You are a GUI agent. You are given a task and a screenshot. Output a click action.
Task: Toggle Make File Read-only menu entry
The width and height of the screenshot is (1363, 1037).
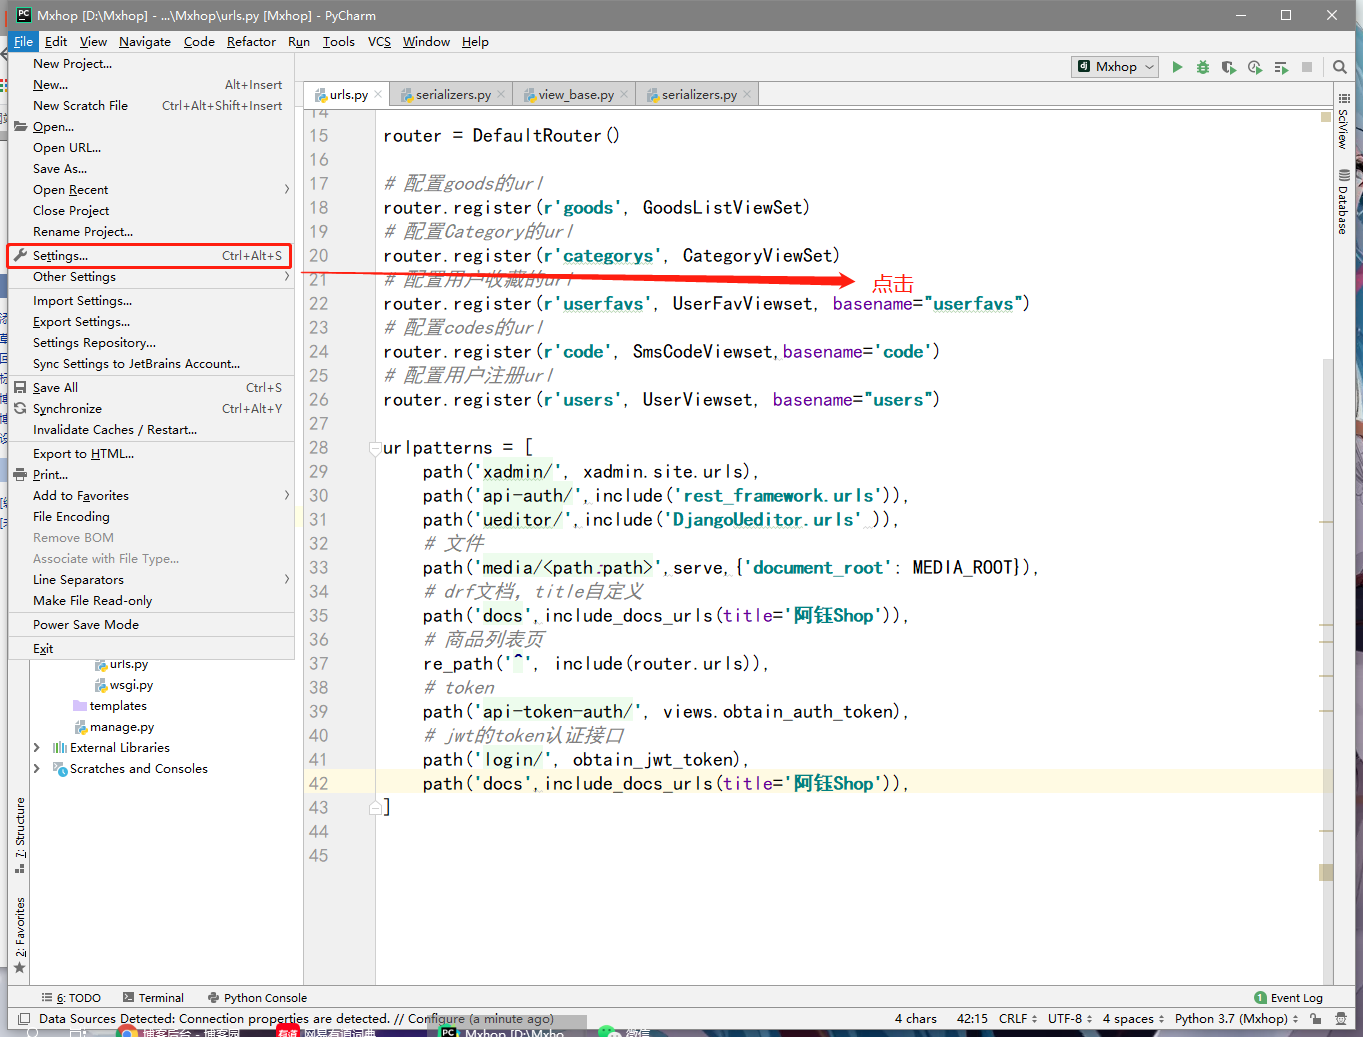click(92, 601)
